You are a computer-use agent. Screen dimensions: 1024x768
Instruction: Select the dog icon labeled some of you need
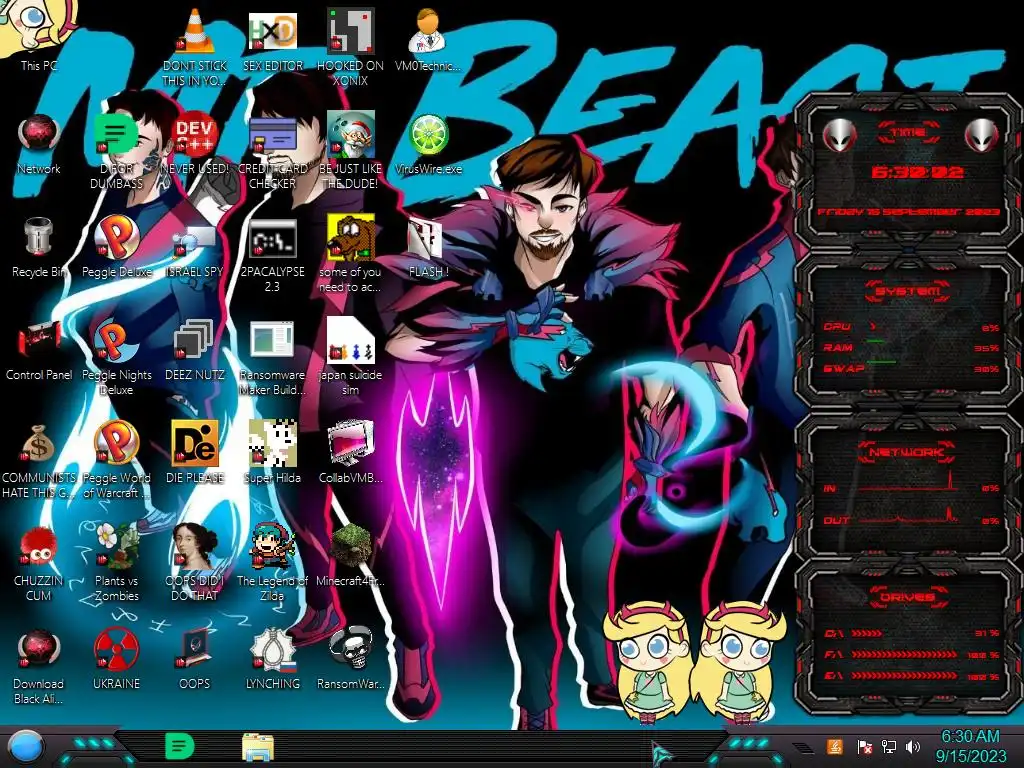point(351,236)
